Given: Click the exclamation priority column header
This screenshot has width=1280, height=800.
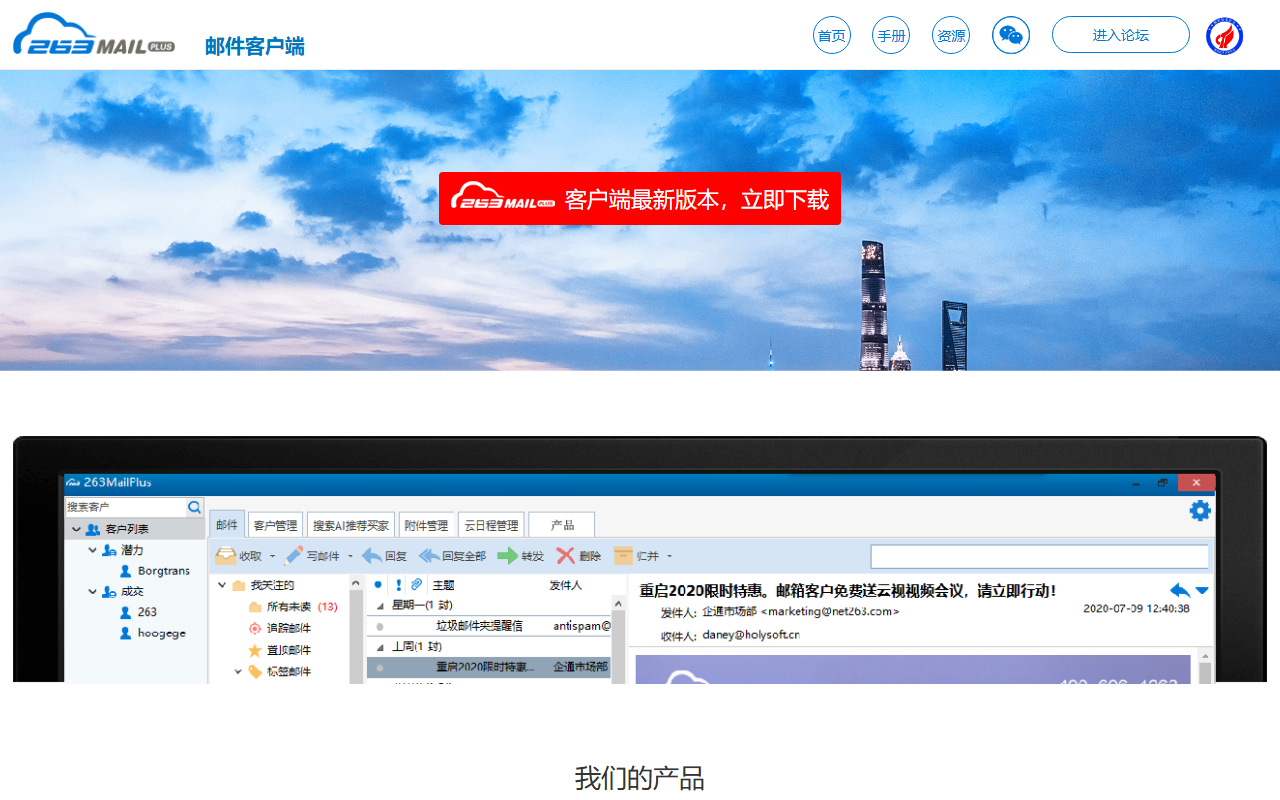Looking at the screenshot, I should [x=399, y=585].
